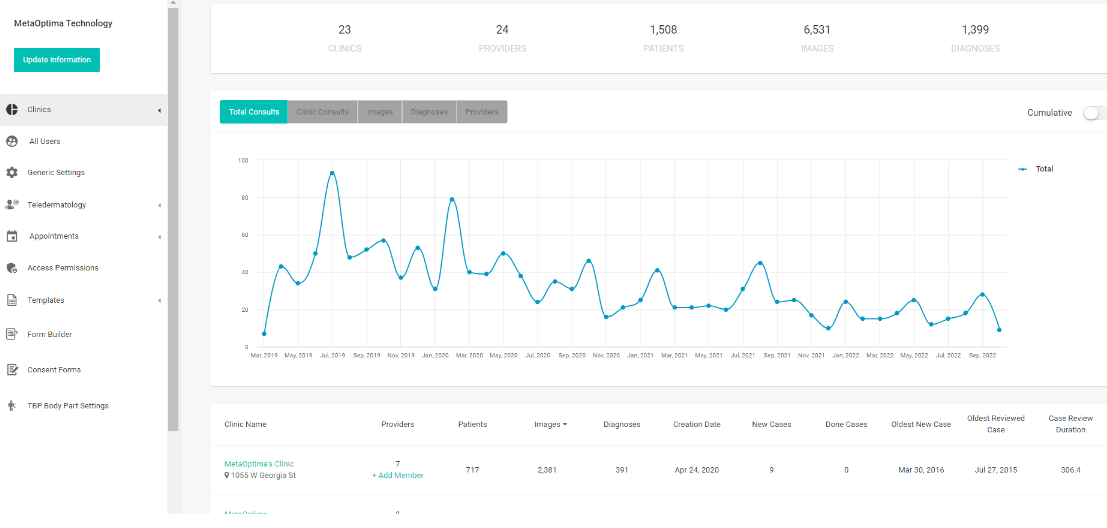Click the + Add Member link
Screen dimensions: 1107x528
(x=397, y=476)
